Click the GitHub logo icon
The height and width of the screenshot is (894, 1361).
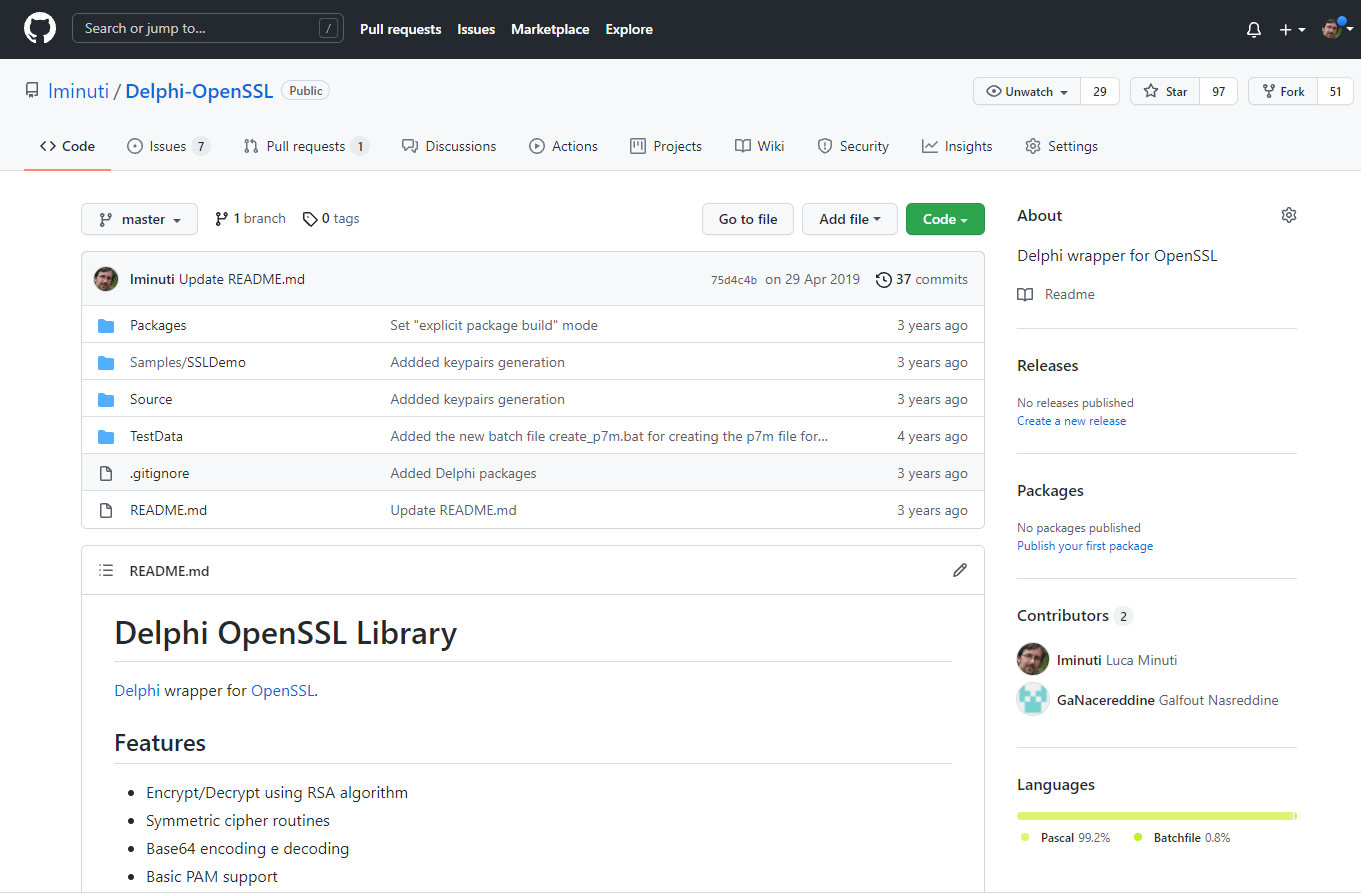coord(40,29)
